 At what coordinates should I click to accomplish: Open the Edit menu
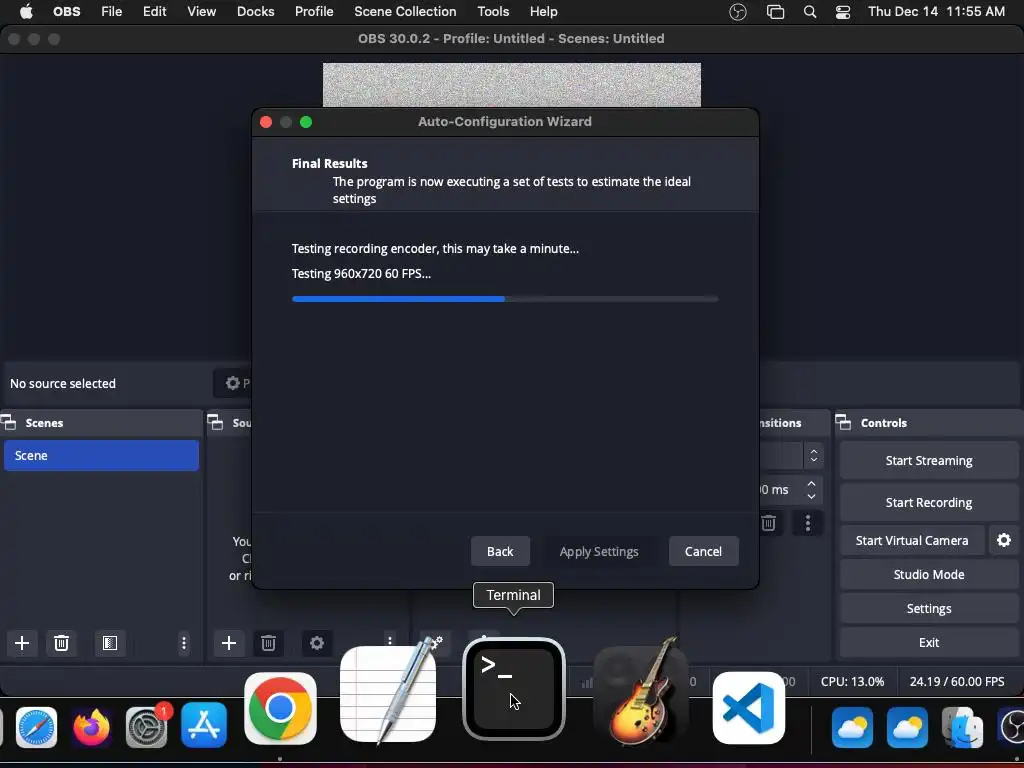tap(155, 12)
